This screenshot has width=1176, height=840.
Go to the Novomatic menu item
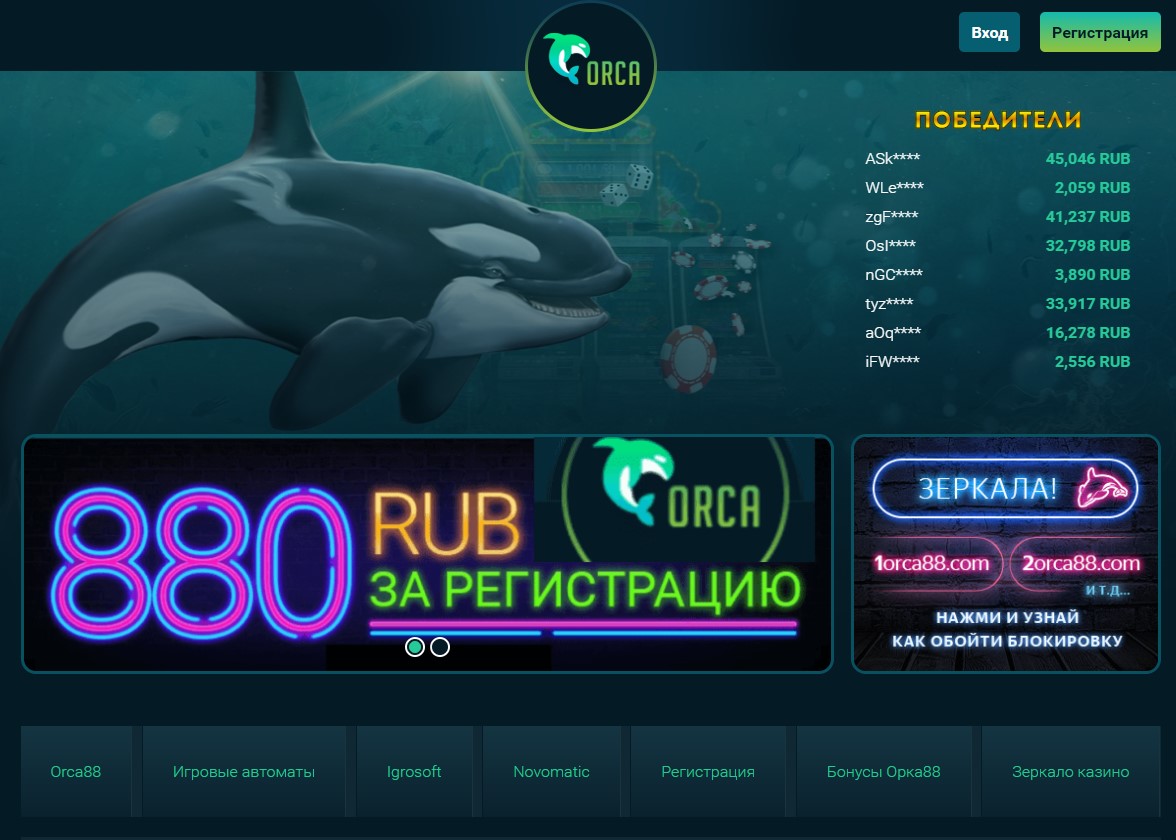coord(551,771)
